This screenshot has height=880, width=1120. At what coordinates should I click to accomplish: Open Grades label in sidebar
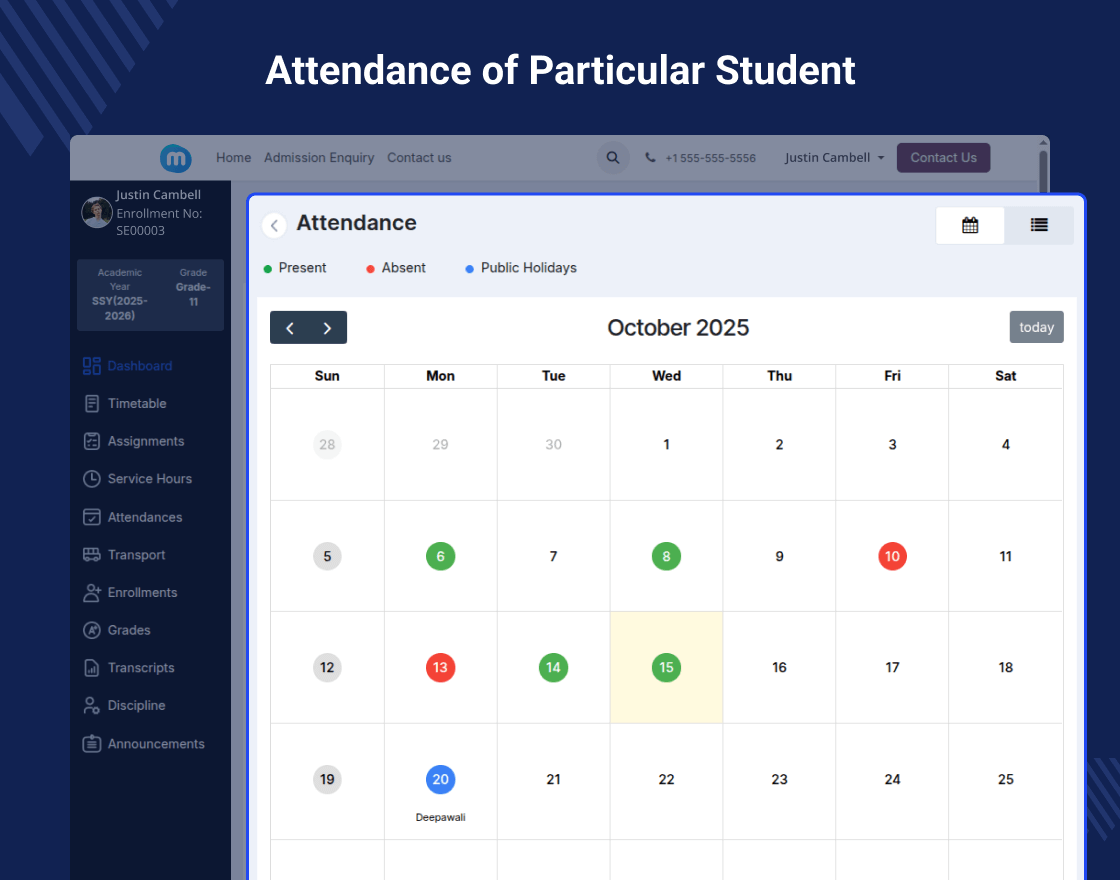[129, 630]
